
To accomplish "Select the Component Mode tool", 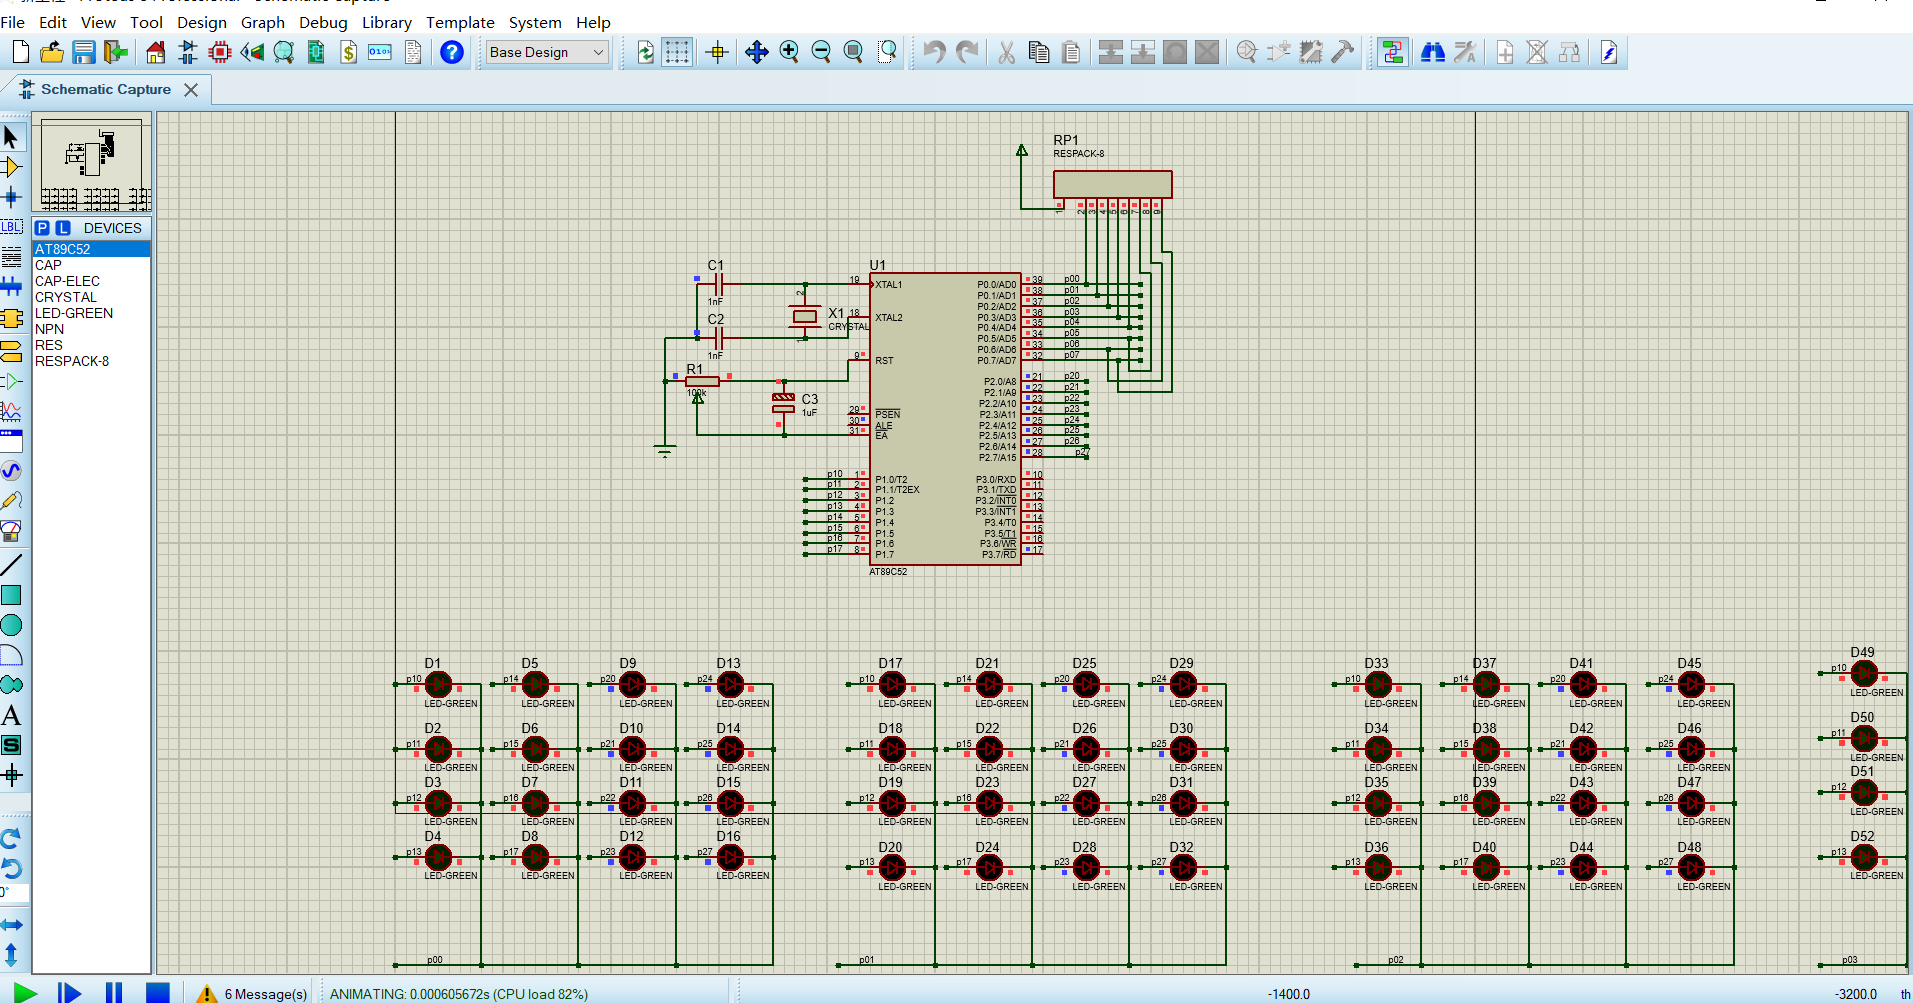I will click(12, 167).
